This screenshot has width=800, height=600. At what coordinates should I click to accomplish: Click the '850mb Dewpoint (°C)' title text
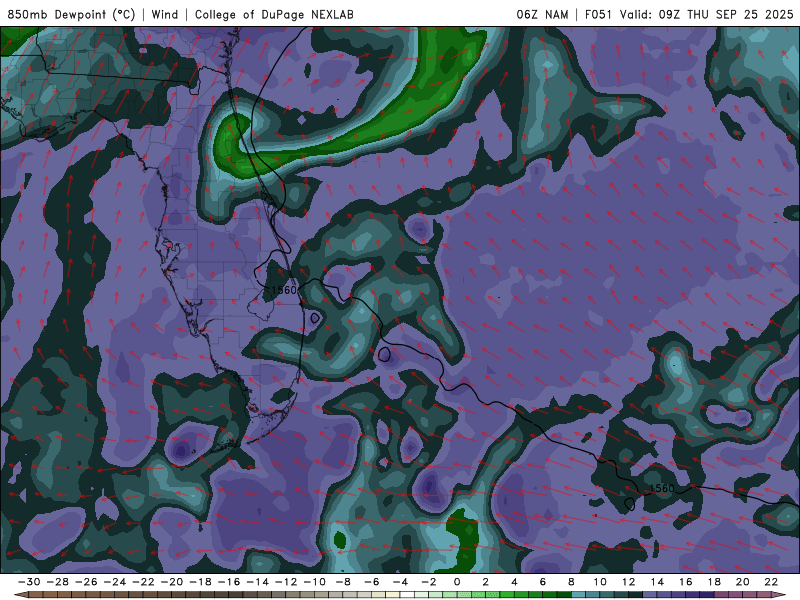[71, 14]
